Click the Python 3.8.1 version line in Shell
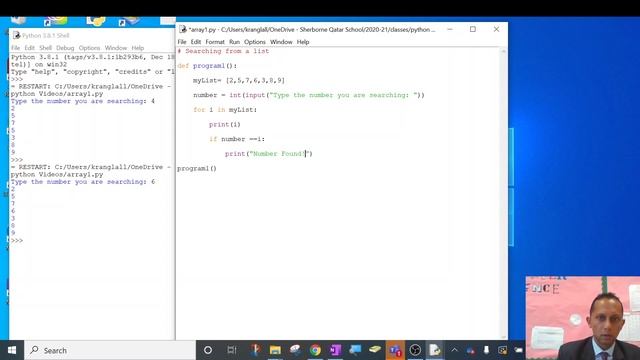Screen dimensions: 640x360 pyautogui.click(x=92, y=57)
